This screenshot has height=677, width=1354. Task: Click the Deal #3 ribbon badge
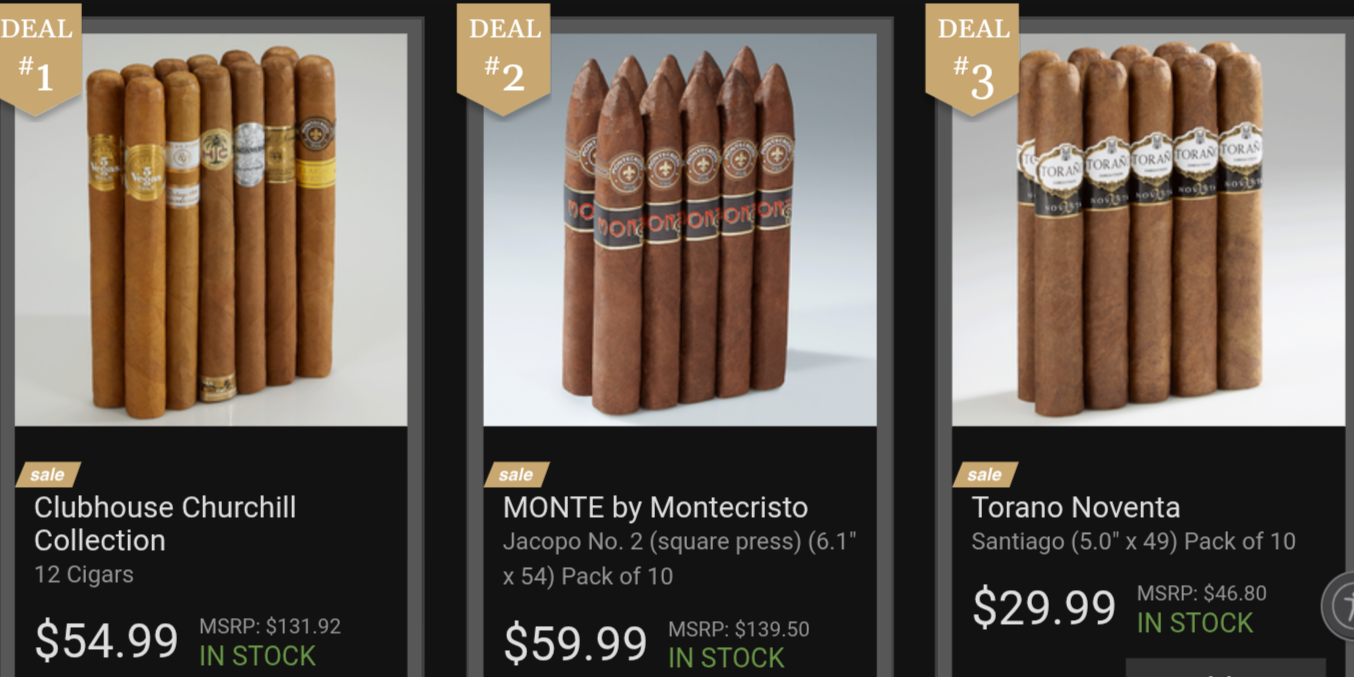(972, 55)
